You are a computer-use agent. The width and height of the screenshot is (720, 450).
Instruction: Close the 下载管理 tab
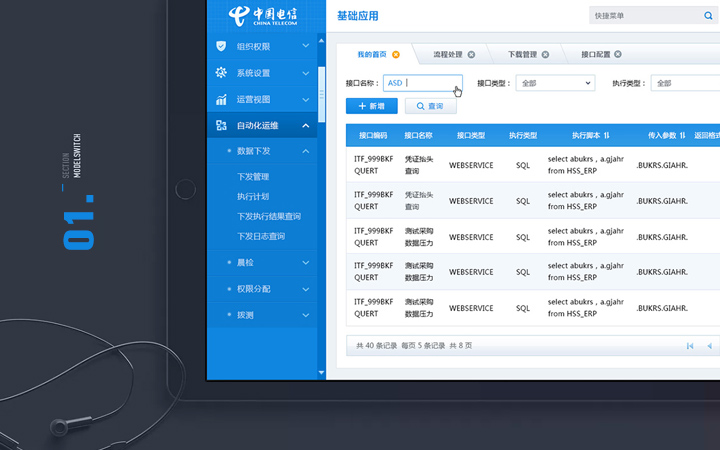pos(545,55)
